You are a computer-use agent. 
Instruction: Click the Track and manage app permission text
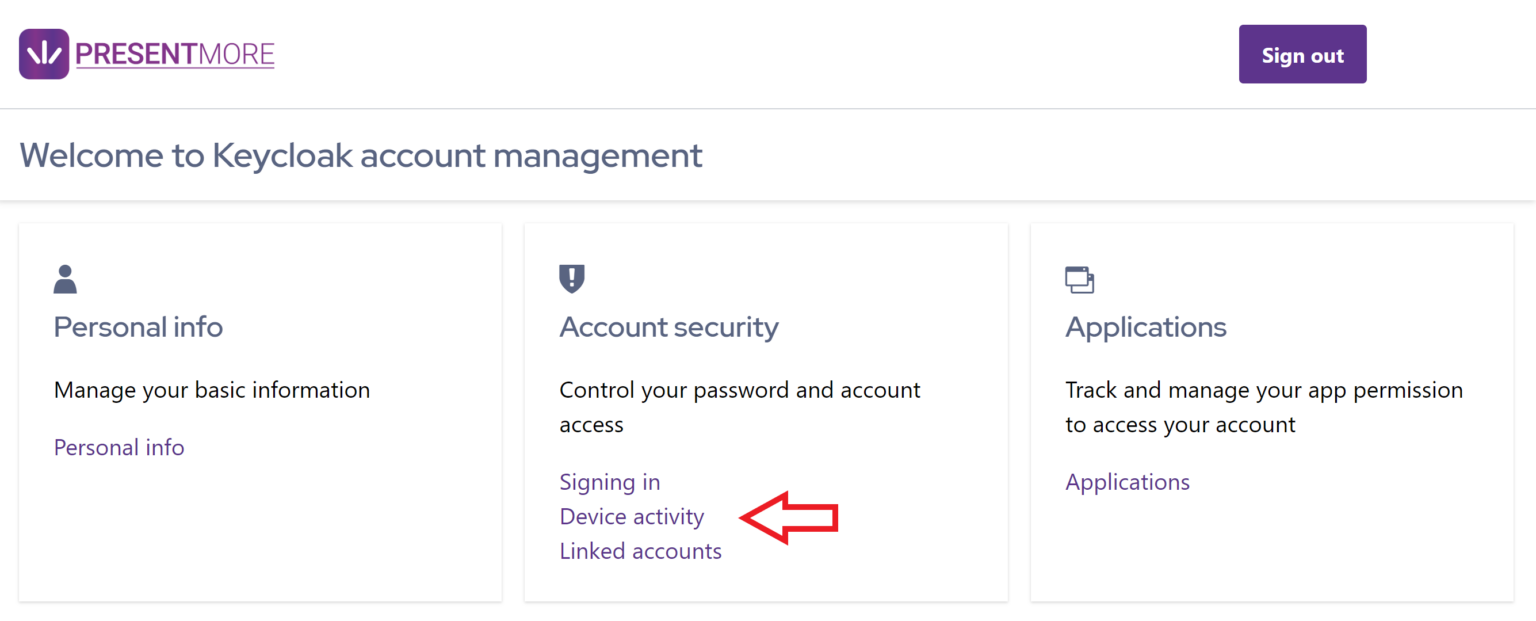1264,390
